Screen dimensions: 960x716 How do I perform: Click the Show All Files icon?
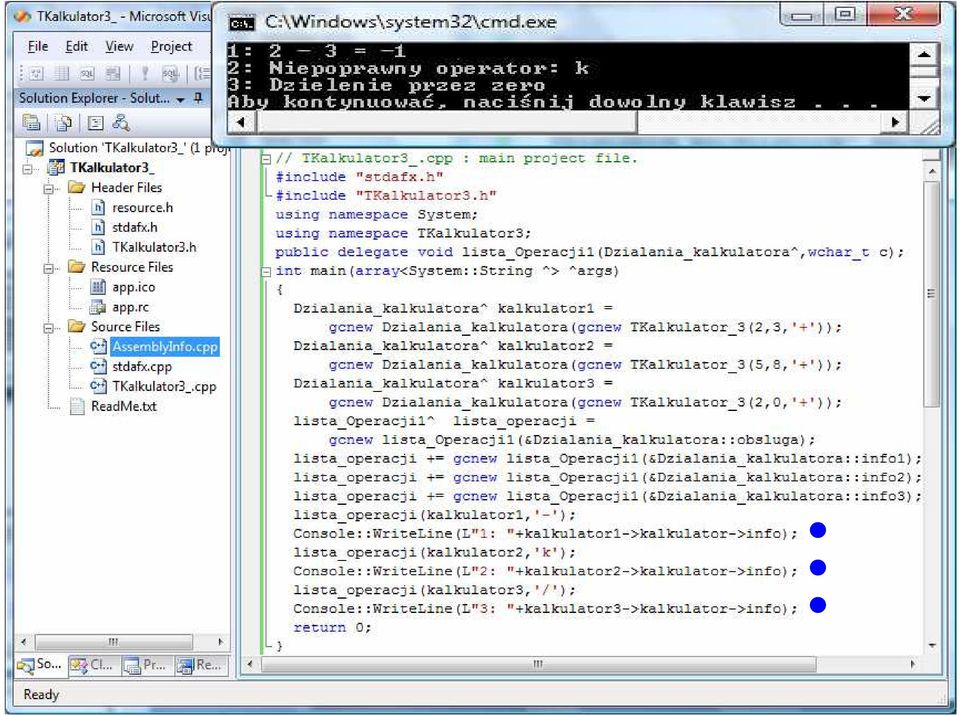(63, 123)
